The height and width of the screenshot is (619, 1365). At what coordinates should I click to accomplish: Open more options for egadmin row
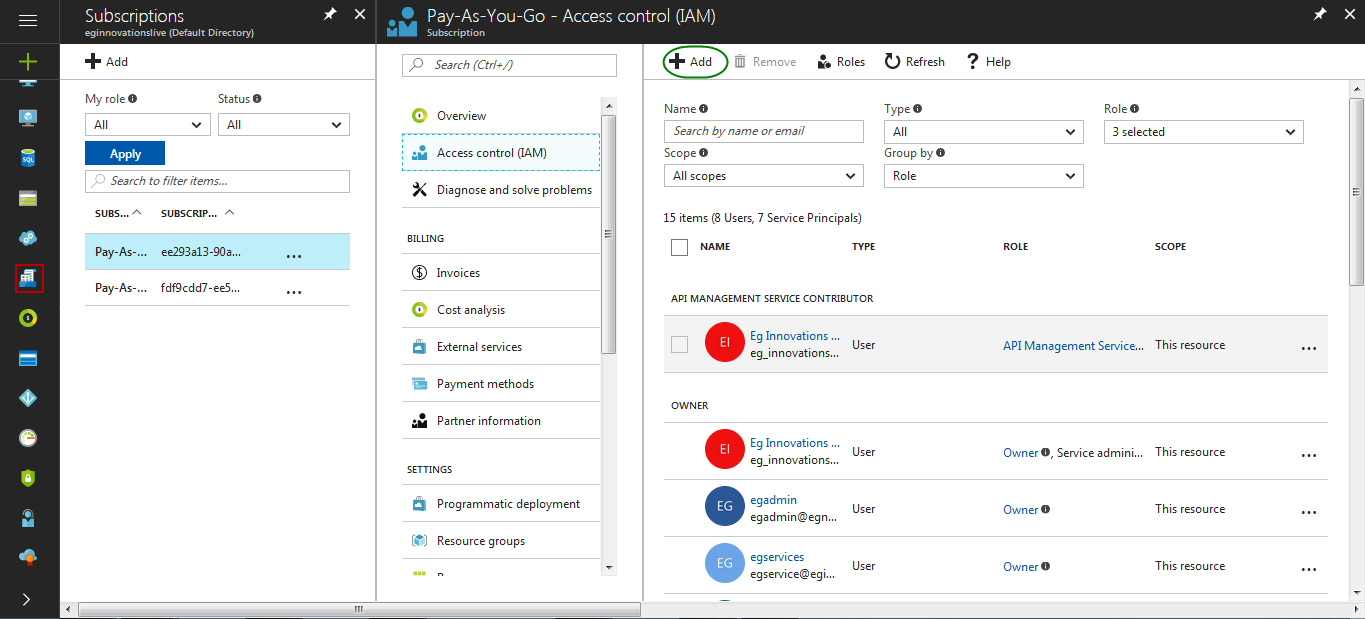1309,513
